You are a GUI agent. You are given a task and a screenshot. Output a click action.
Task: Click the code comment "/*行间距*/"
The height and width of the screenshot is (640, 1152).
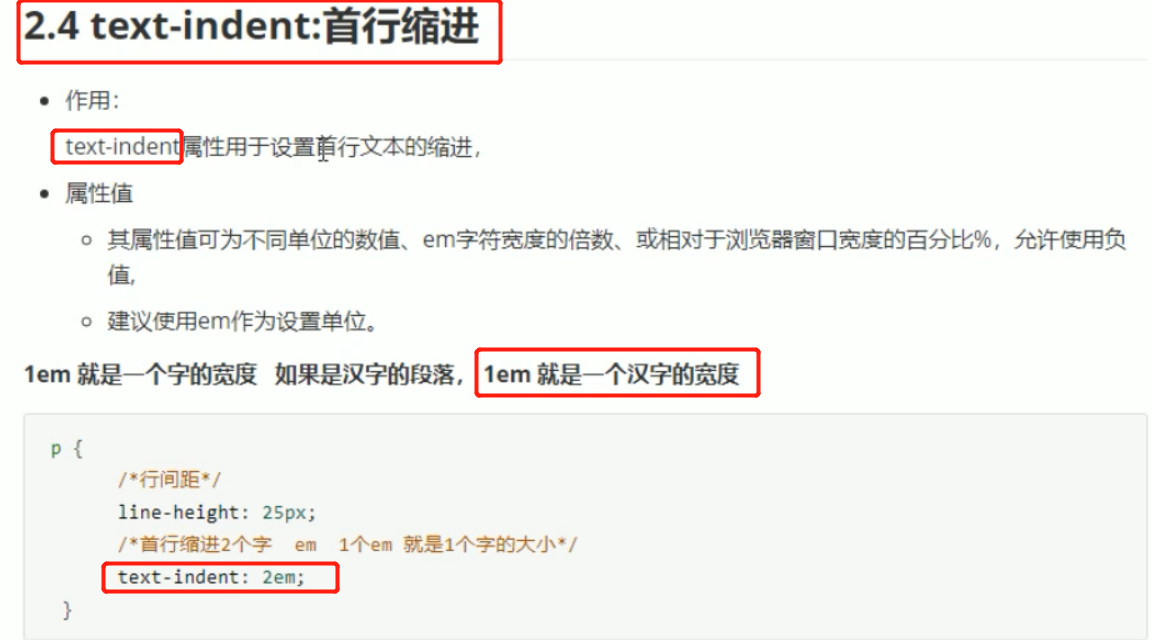click(169, 480)
